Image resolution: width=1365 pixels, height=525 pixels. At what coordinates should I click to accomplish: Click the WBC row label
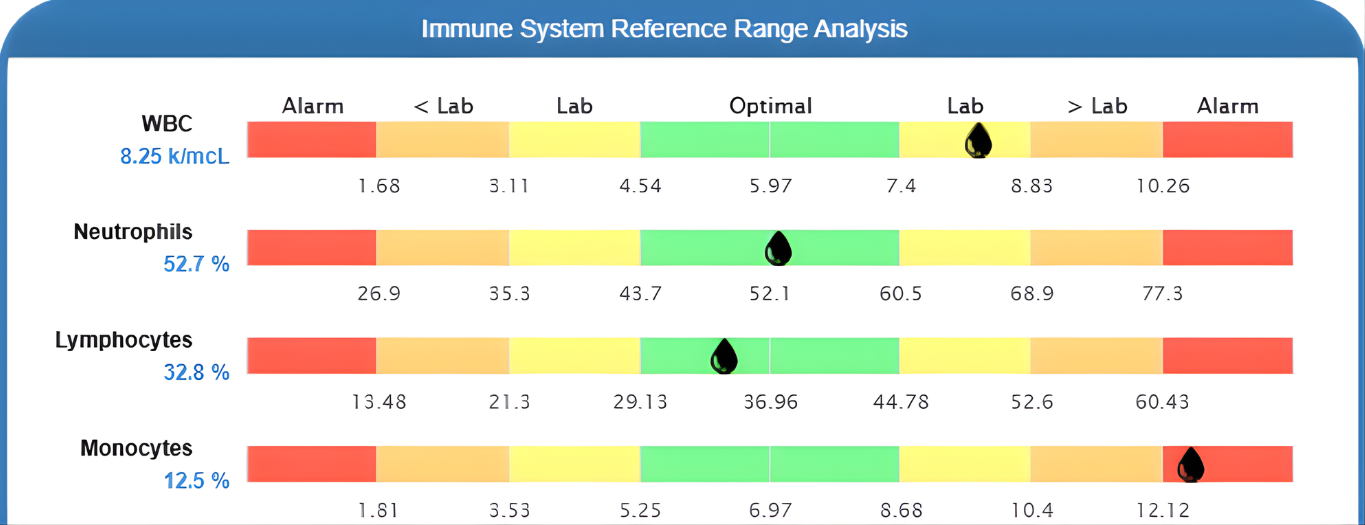167,124
